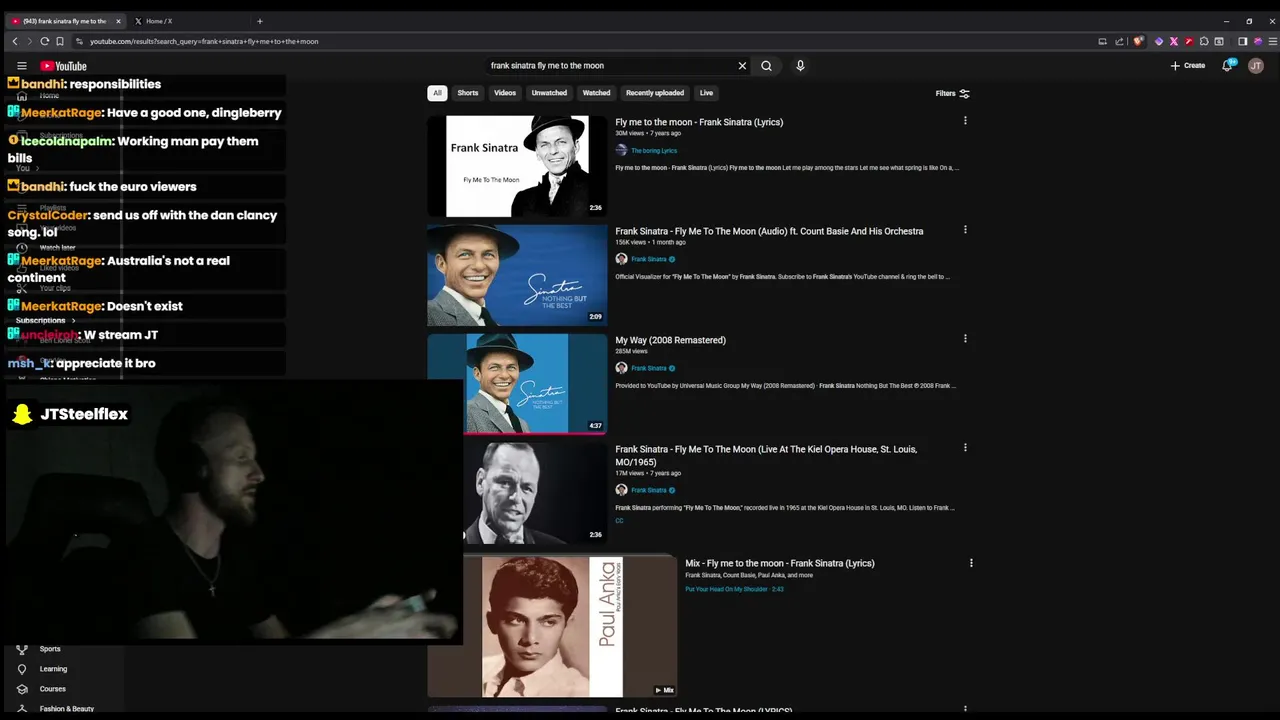Visit The boring Lyrics channel
Viewport: 1280px width, 720px height.
(x=654, y=151)
